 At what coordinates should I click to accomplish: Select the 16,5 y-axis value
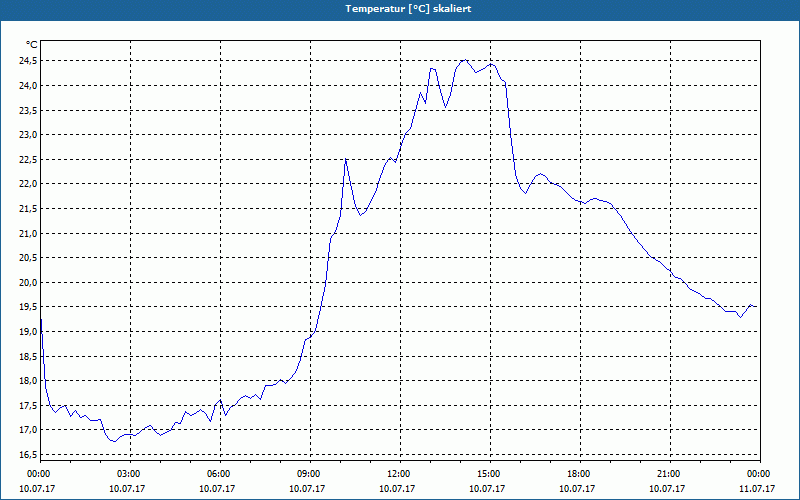pyautogui.click(x=27, y=455)
